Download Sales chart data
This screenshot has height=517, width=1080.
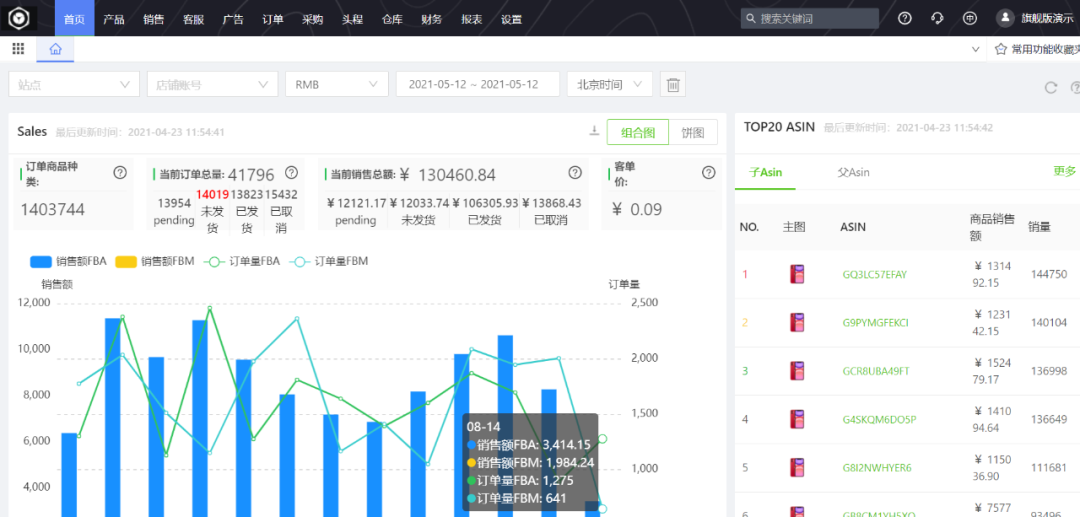point(594,132)
